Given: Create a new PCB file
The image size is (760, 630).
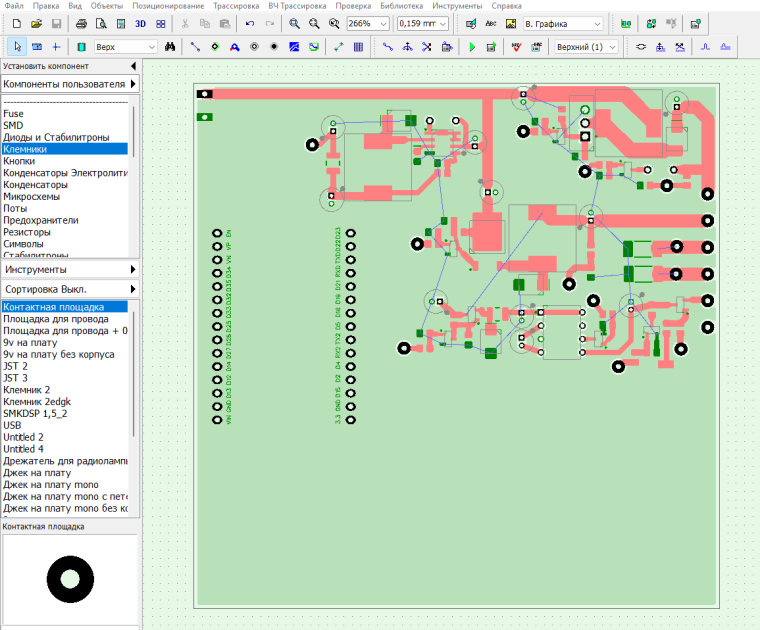Looking at the screenshot, I should coord(16,23).
